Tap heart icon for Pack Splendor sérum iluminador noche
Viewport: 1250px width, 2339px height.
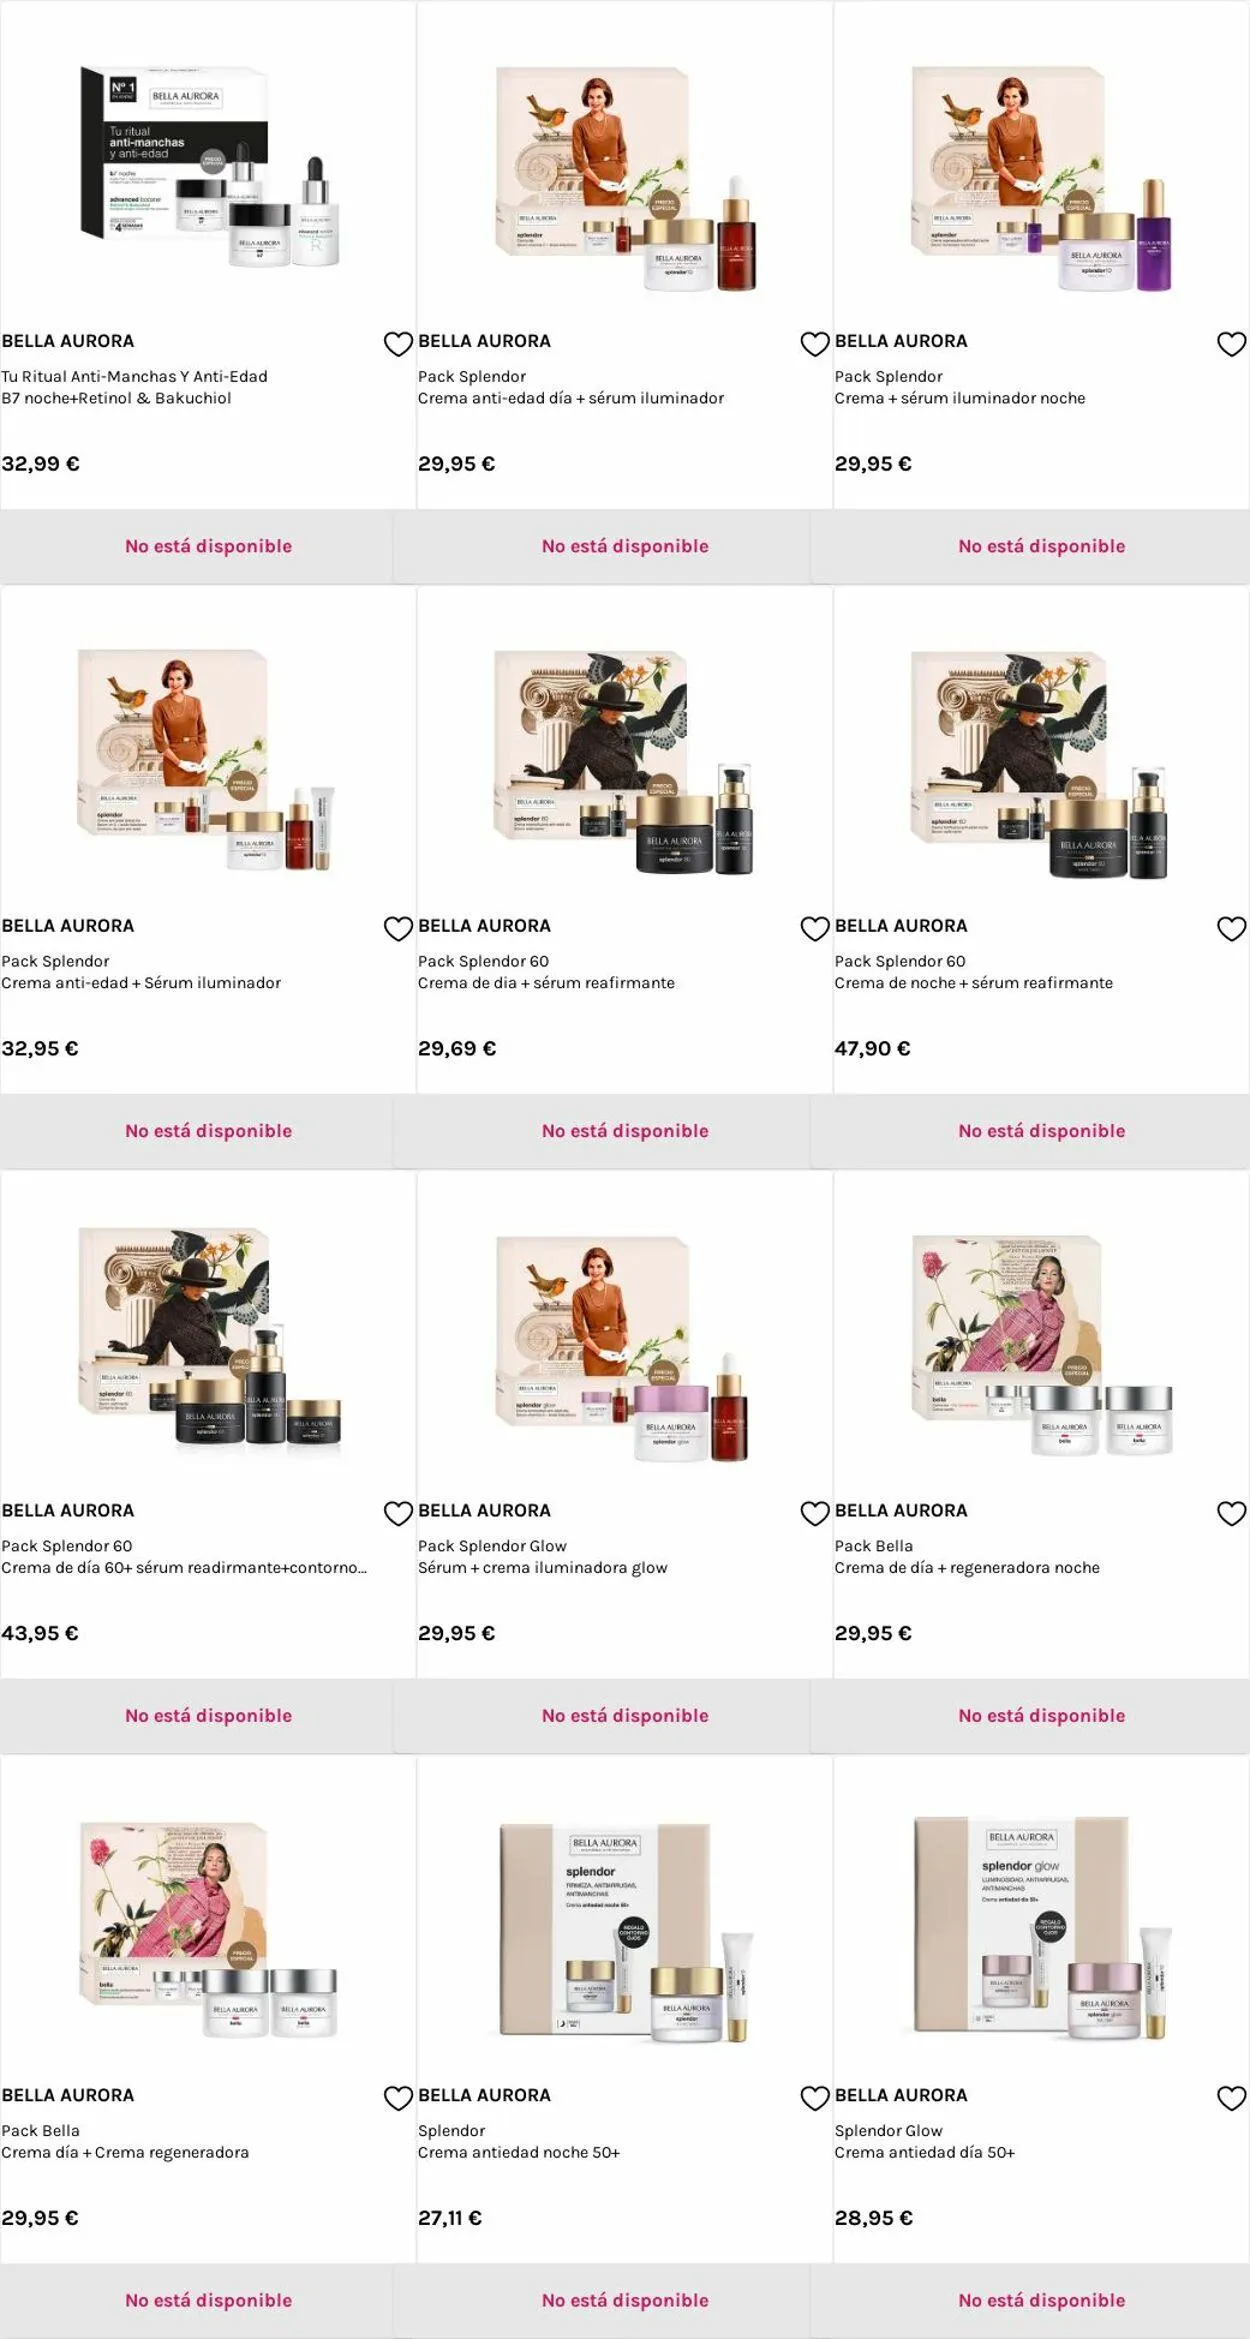[1231, 344]
